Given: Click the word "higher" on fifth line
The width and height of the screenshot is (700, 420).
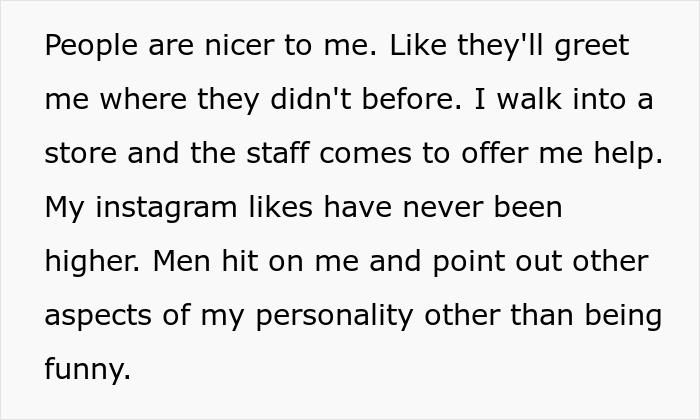Looking at the screenshot, I should pyautogui.click(x=89, y=262).
